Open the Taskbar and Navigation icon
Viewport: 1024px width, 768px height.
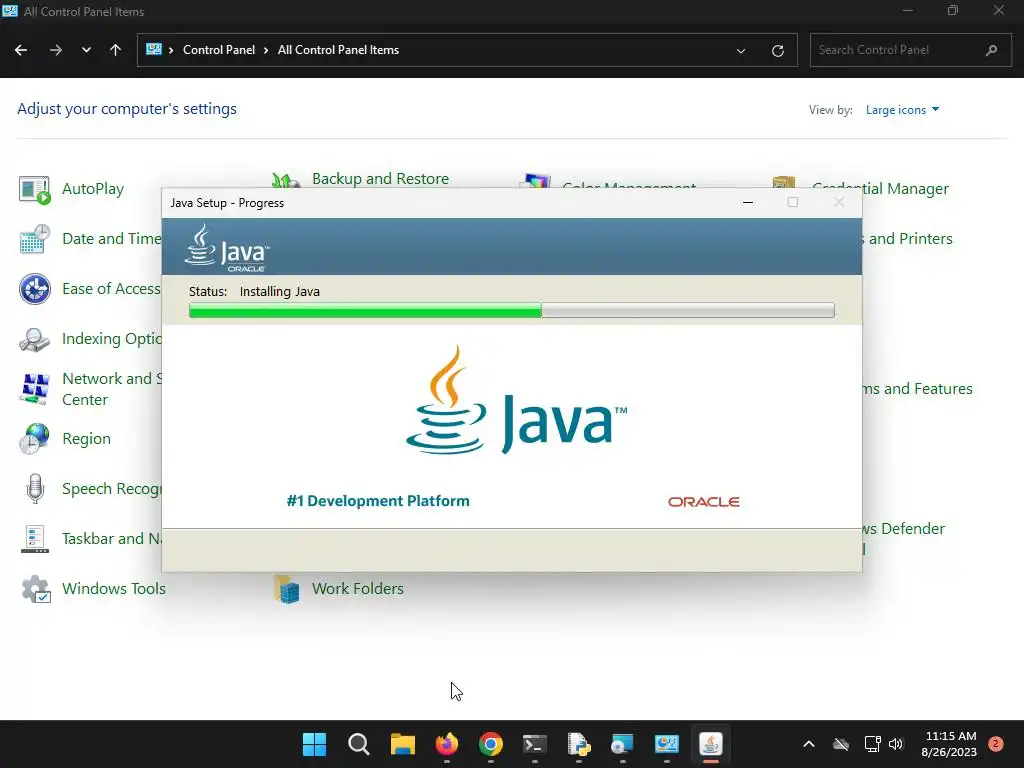(x=35, y=539)
